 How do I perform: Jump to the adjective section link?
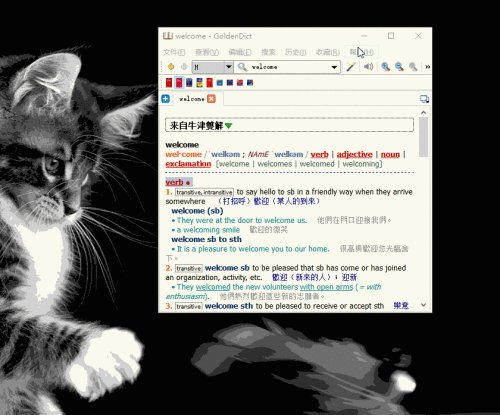click(354, 154)
